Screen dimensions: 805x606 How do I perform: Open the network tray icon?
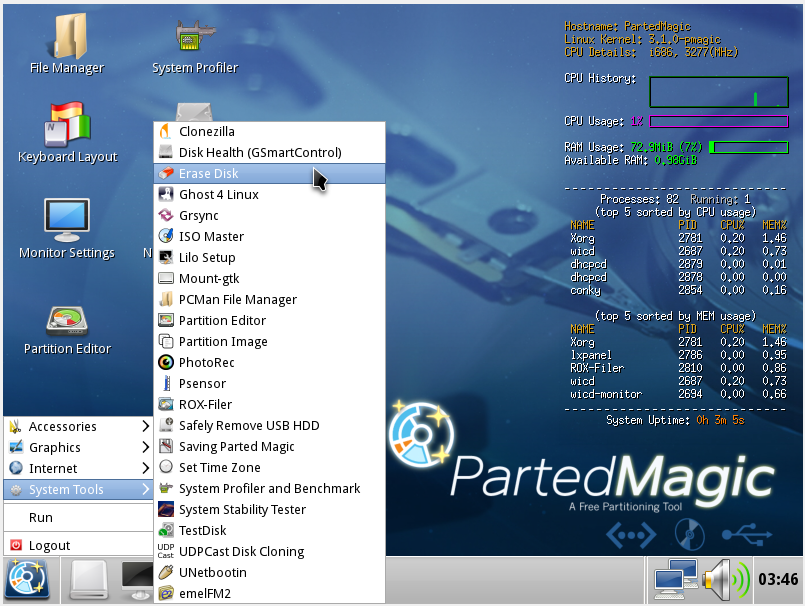tap(676, 580)
